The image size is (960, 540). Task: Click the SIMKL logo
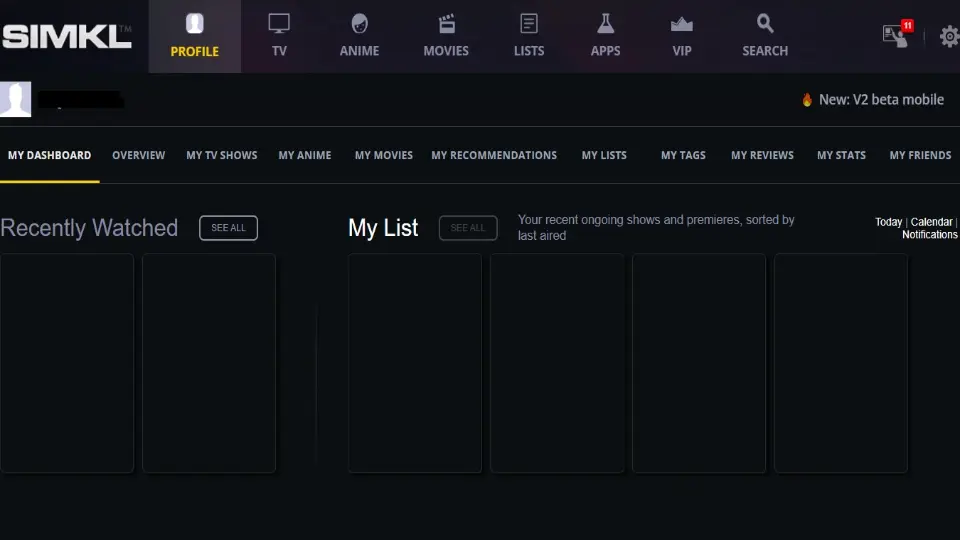[x=66, y=37]
